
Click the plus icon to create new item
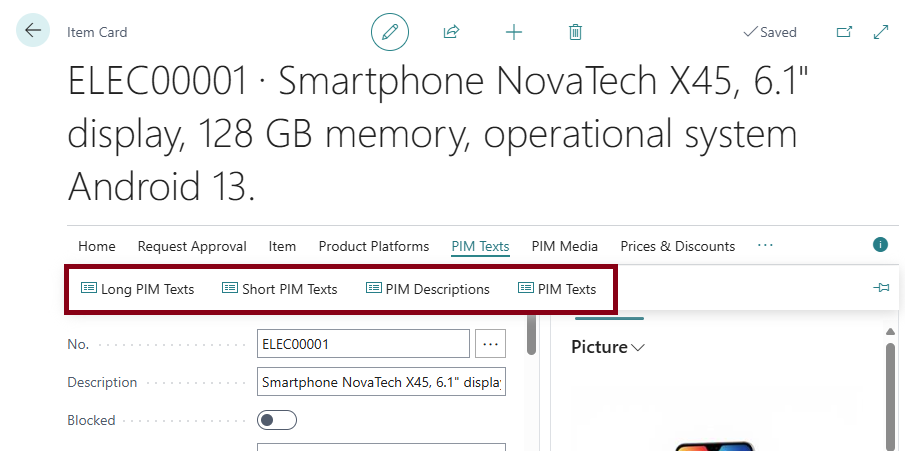(x=514, y=32)
